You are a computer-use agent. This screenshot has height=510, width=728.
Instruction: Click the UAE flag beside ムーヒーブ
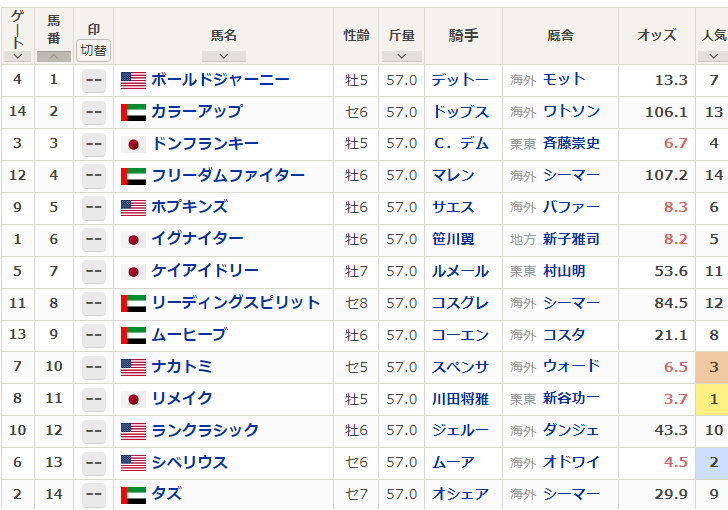pos(133,335)
